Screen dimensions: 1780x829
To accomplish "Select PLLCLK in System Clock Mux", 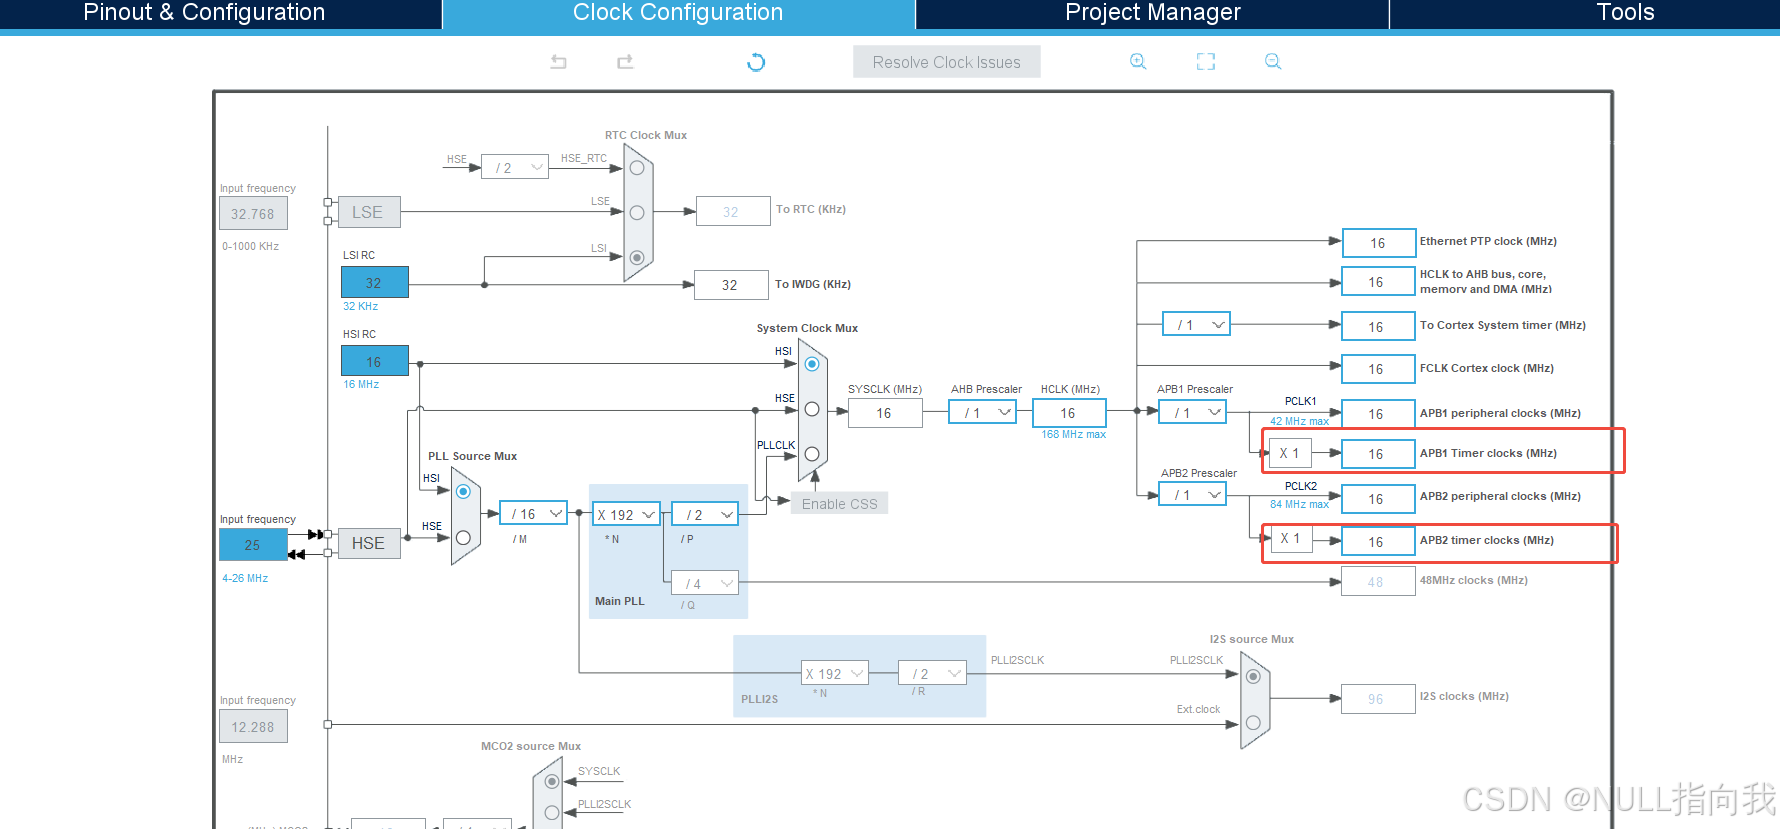I will pos(812,454).
